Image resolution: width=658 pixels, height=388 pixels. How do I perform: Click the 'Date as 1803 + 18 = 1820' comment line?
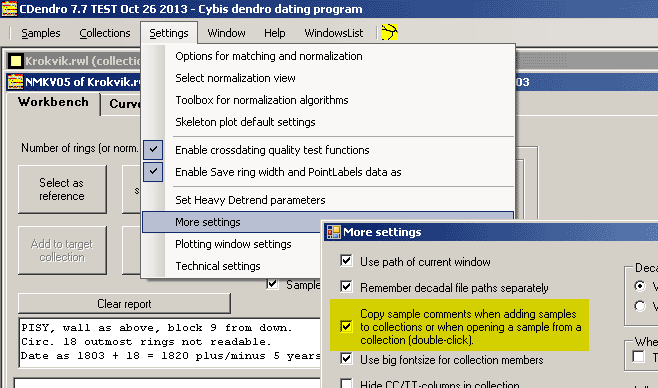171,356
